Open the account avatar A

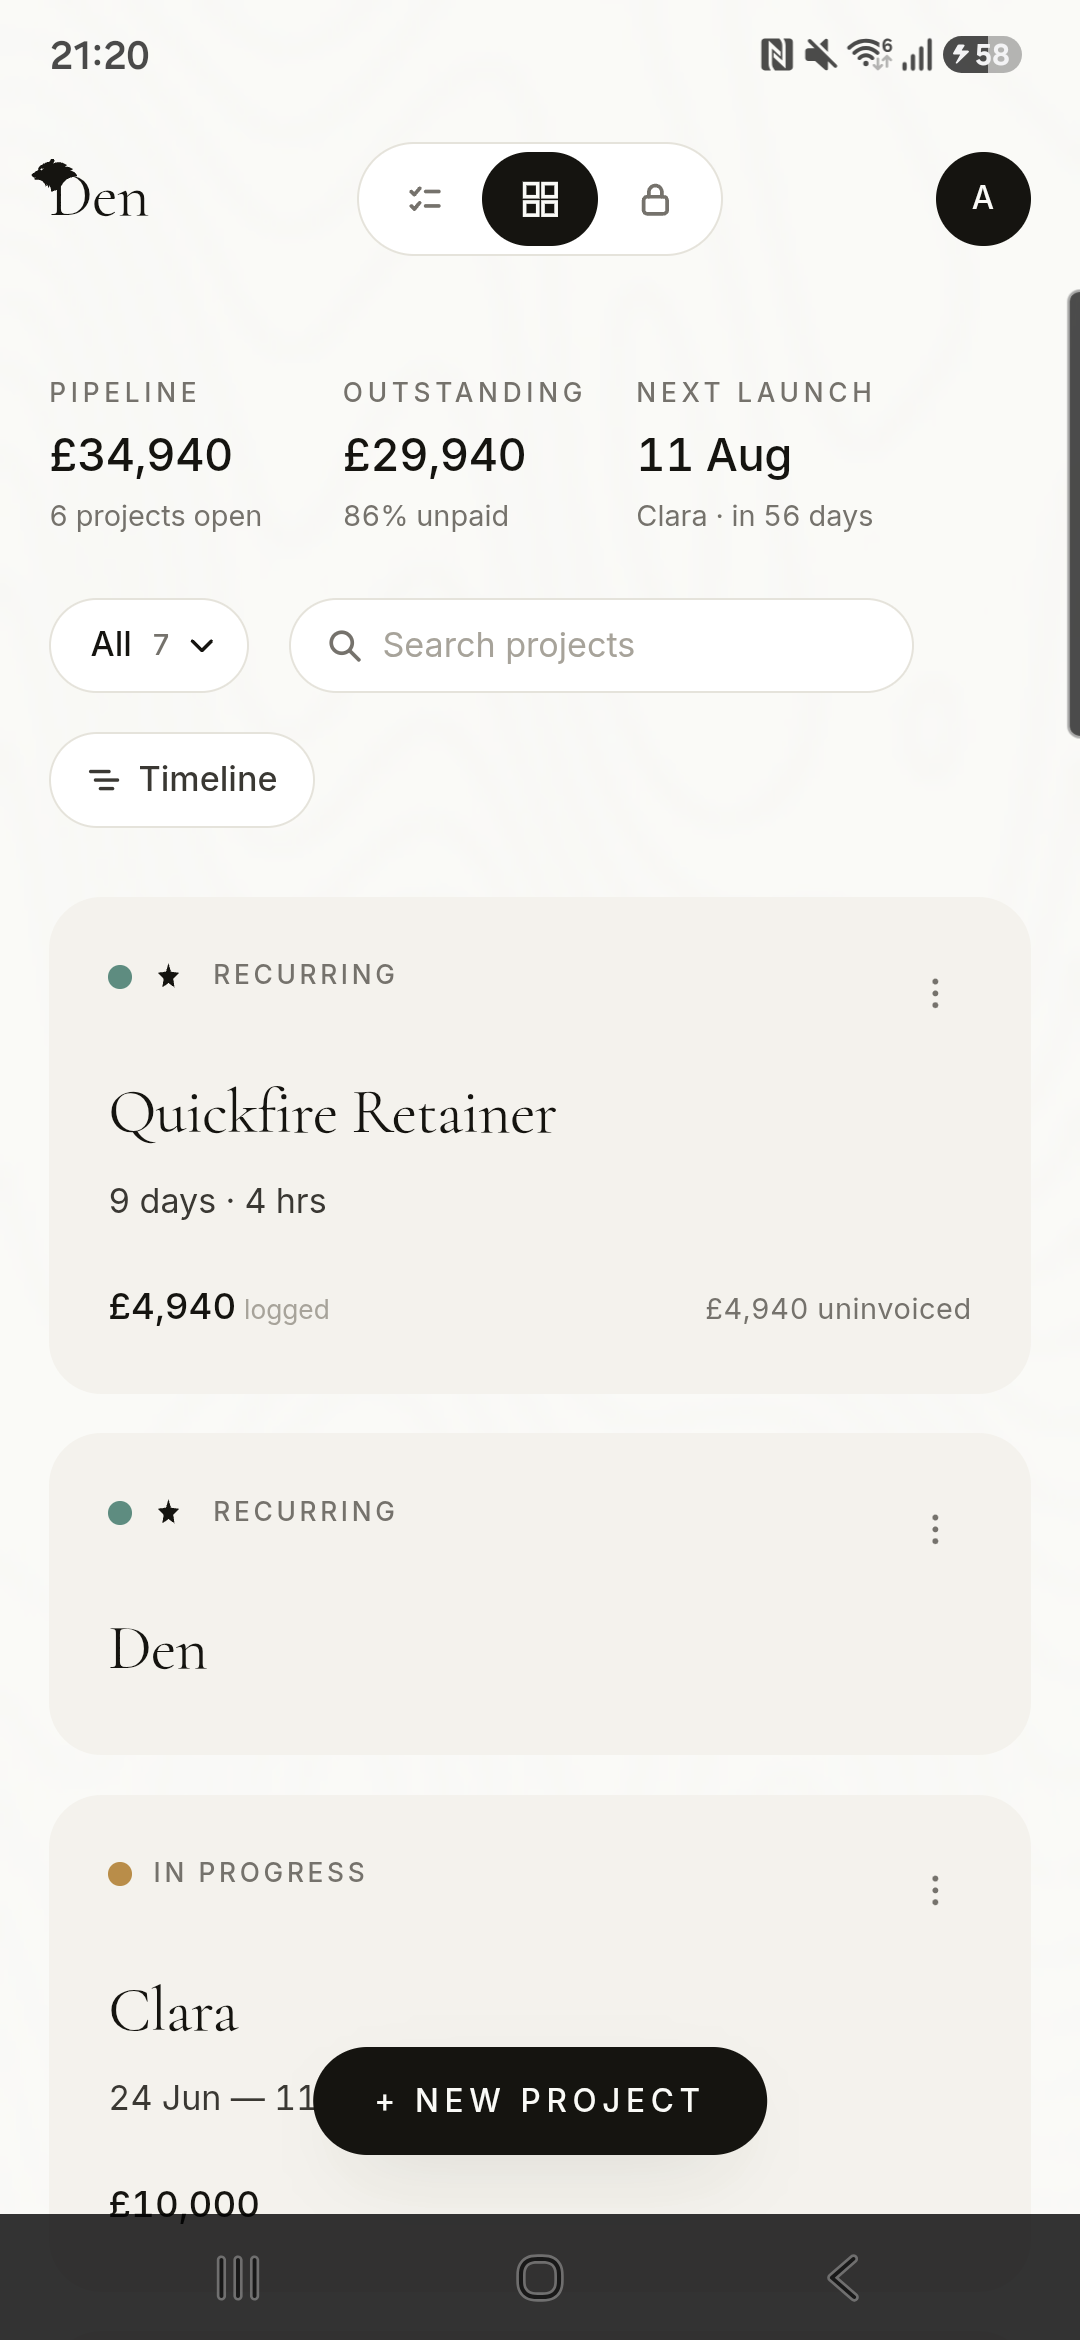pos(983,199)
